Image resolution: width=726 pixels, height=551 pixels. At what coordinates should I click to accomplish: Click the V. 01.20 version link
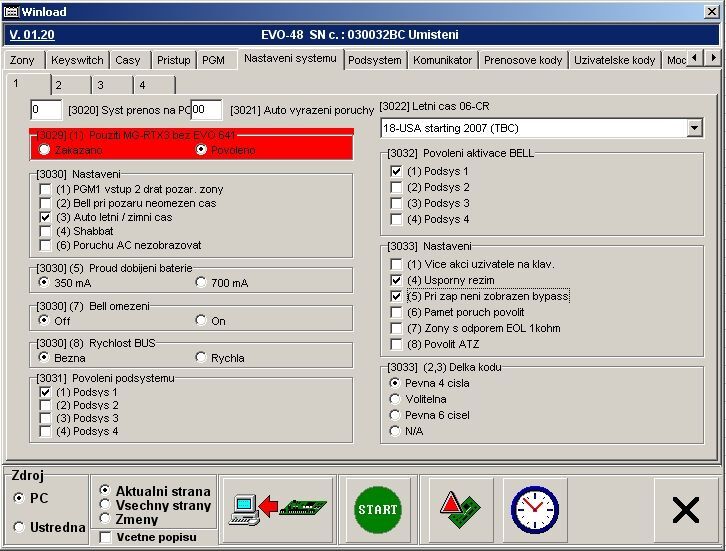pos(30,35)
